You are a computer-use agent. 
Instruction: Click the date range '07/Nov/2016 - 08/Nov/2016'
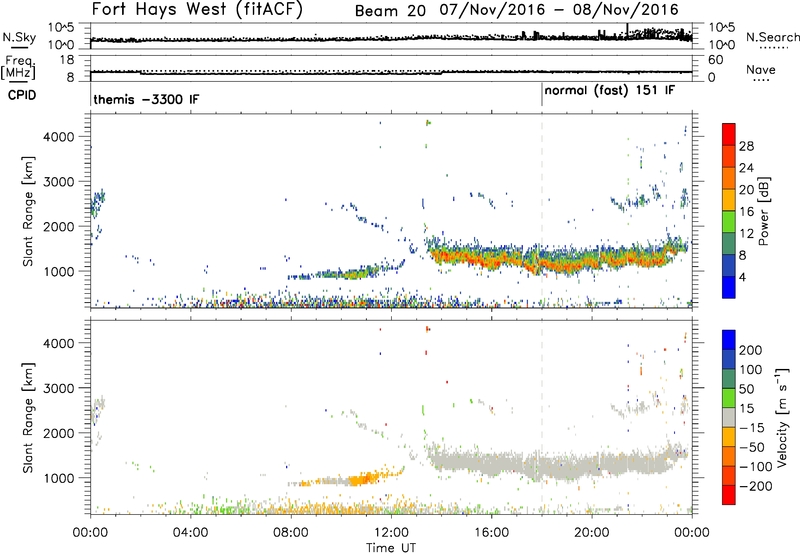[x=559, y=10]
